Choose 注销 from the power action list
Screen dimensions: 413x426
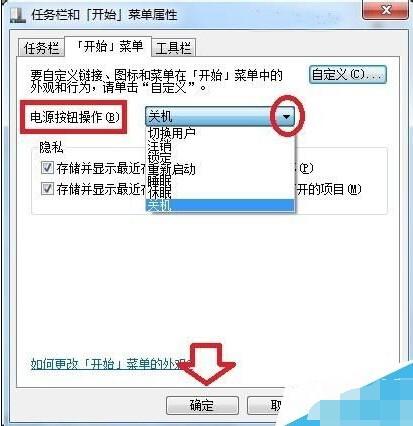pyautogui.click(x=220, y=145)
